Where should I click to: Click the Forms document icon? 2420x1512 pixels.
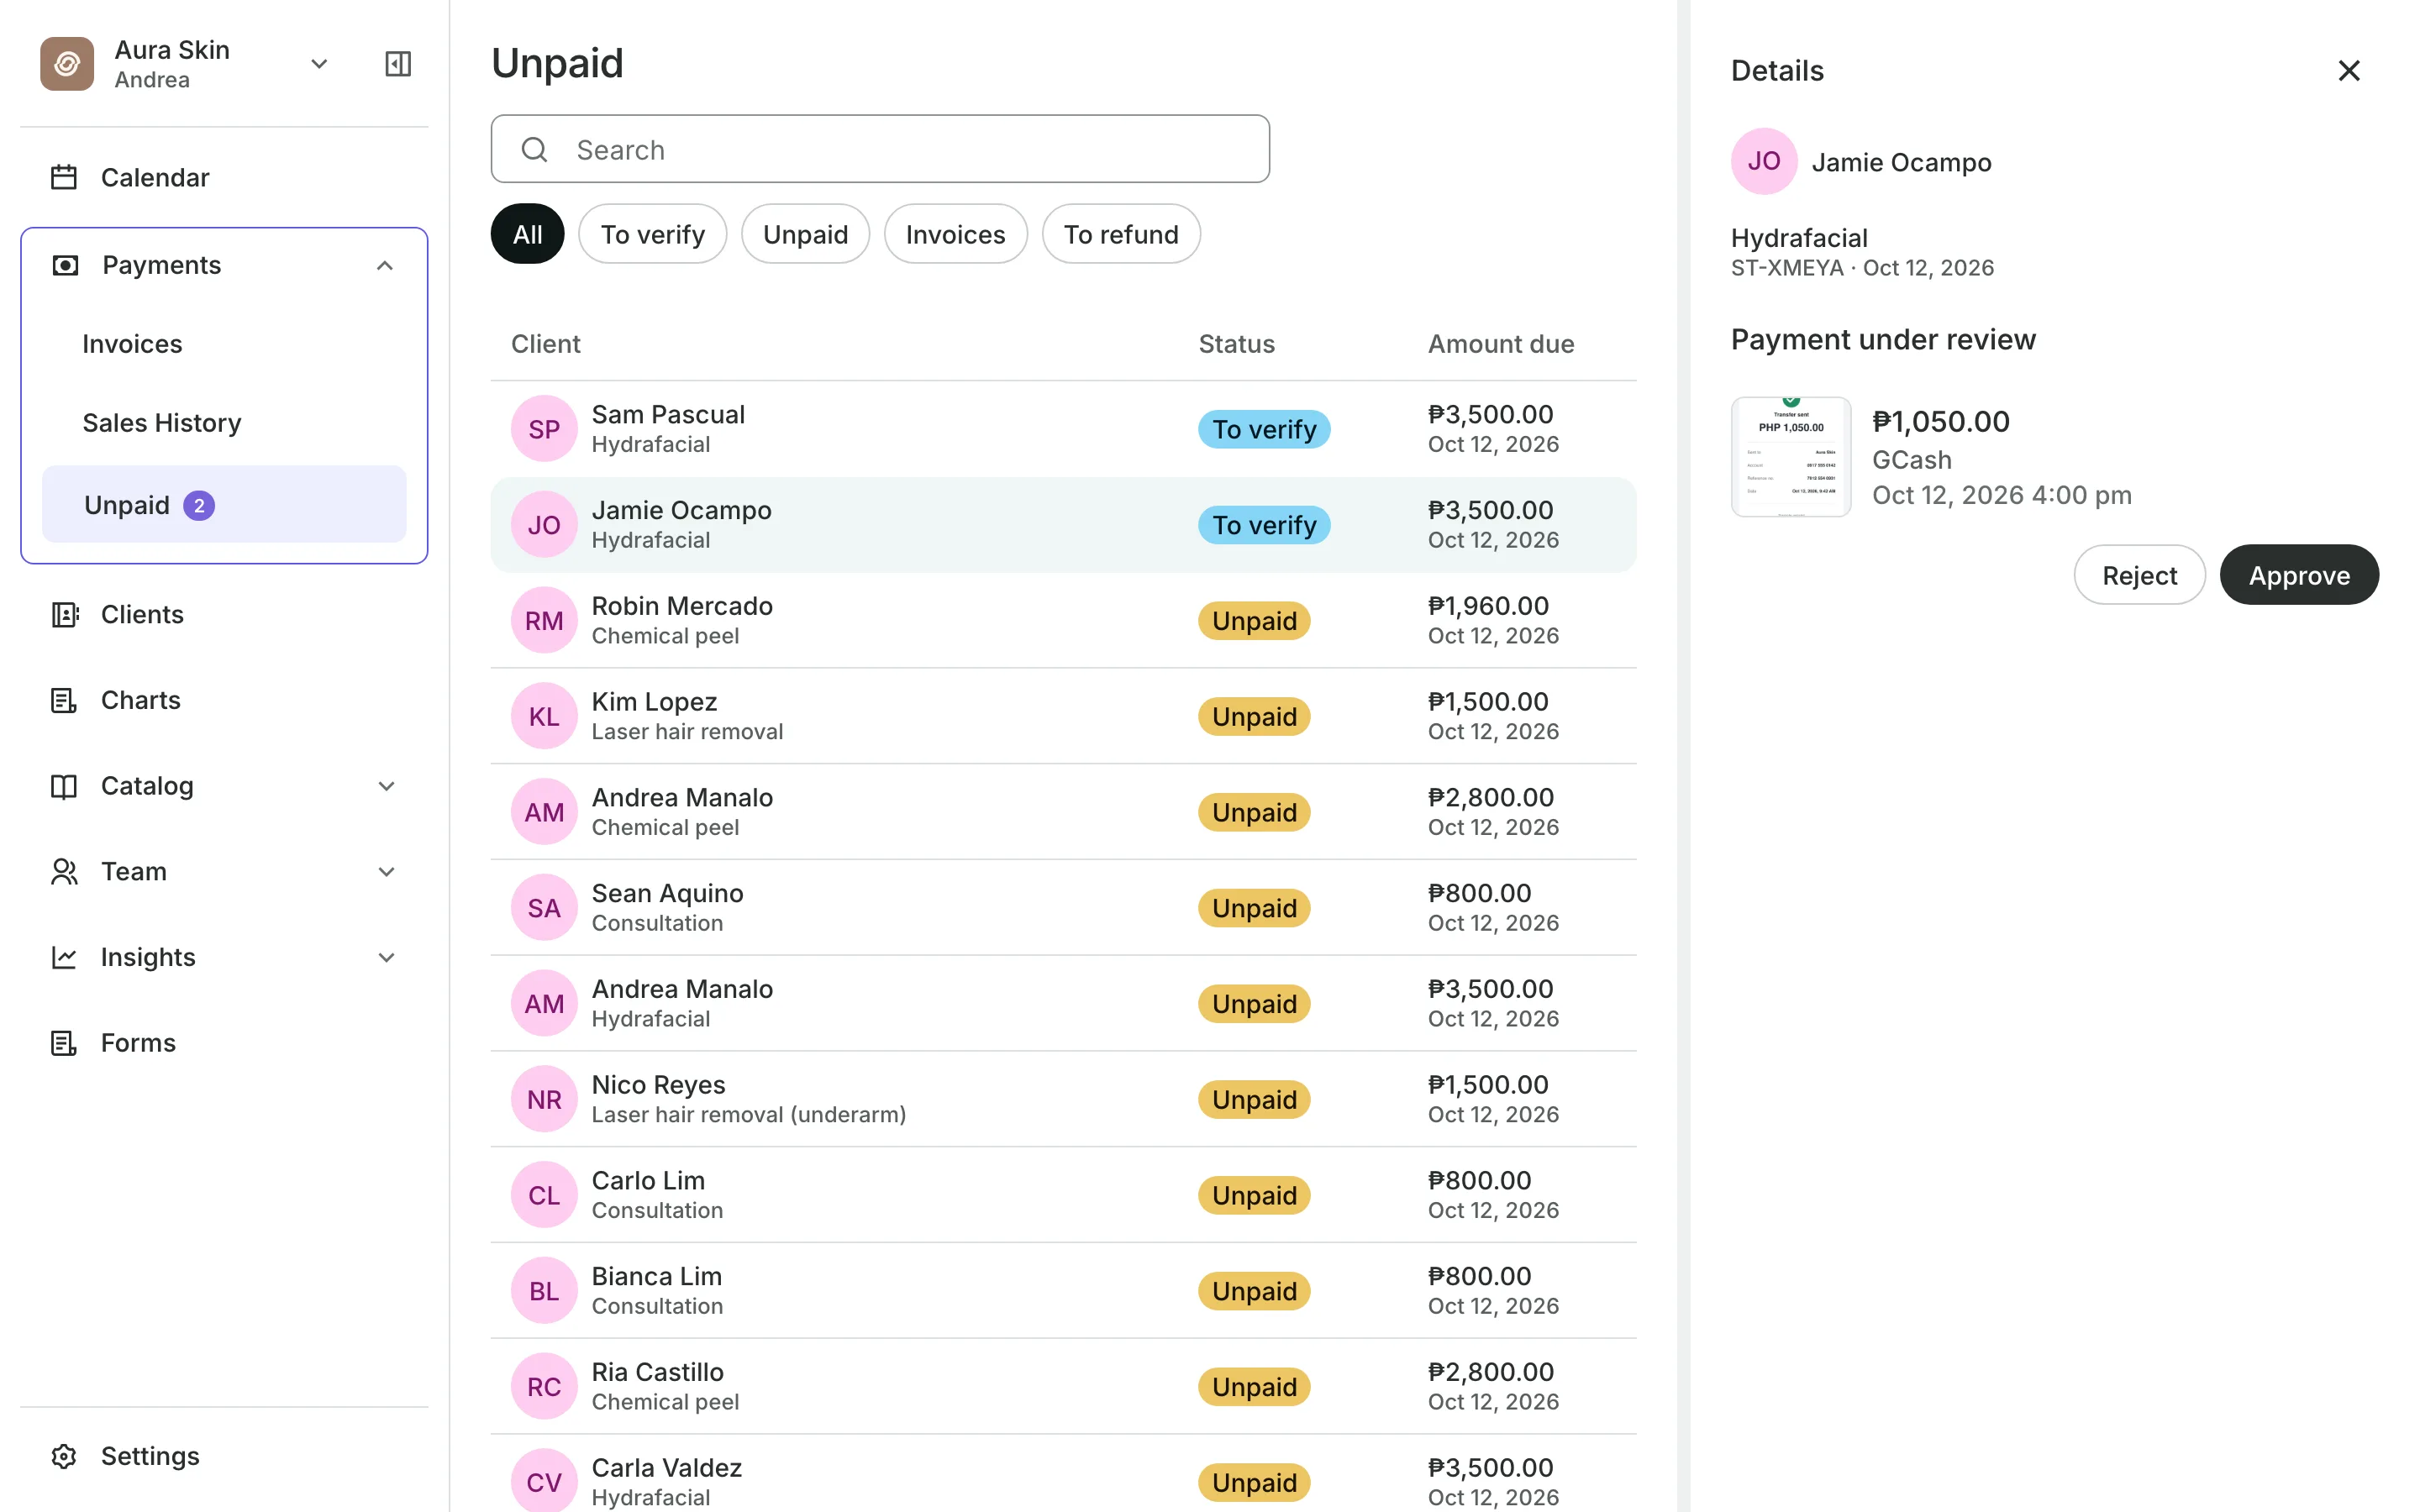coord(64,1043)
